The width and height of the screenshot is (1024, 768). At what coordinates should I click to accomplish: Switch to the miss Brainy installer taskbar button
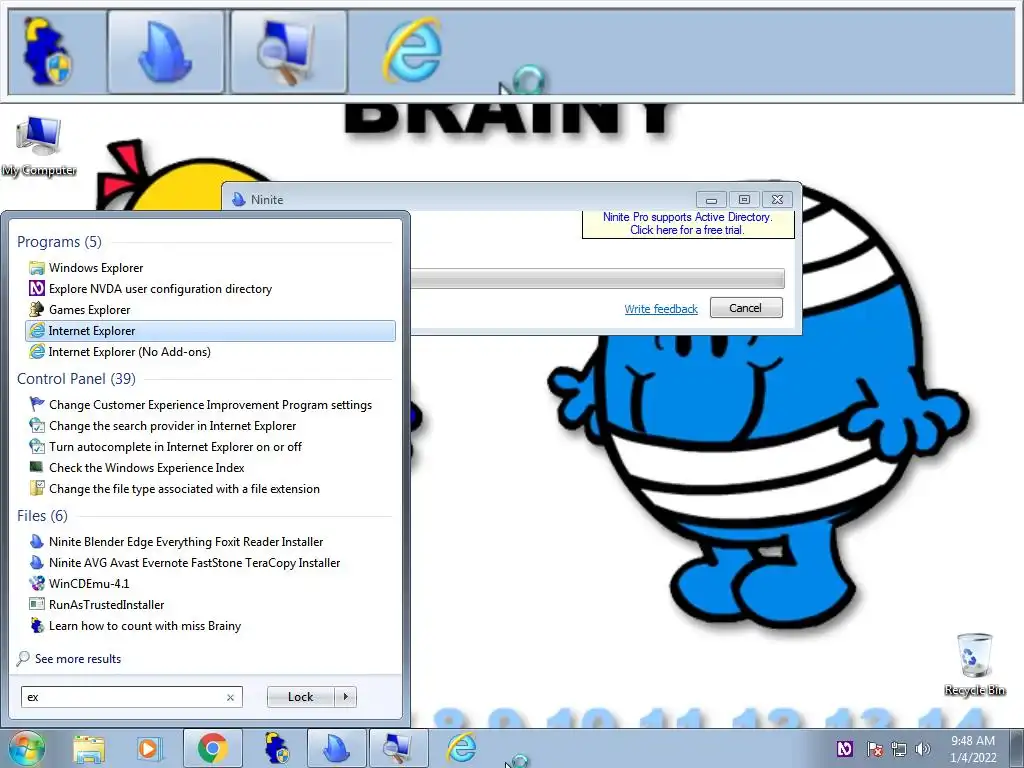click(x=277, y=748)
